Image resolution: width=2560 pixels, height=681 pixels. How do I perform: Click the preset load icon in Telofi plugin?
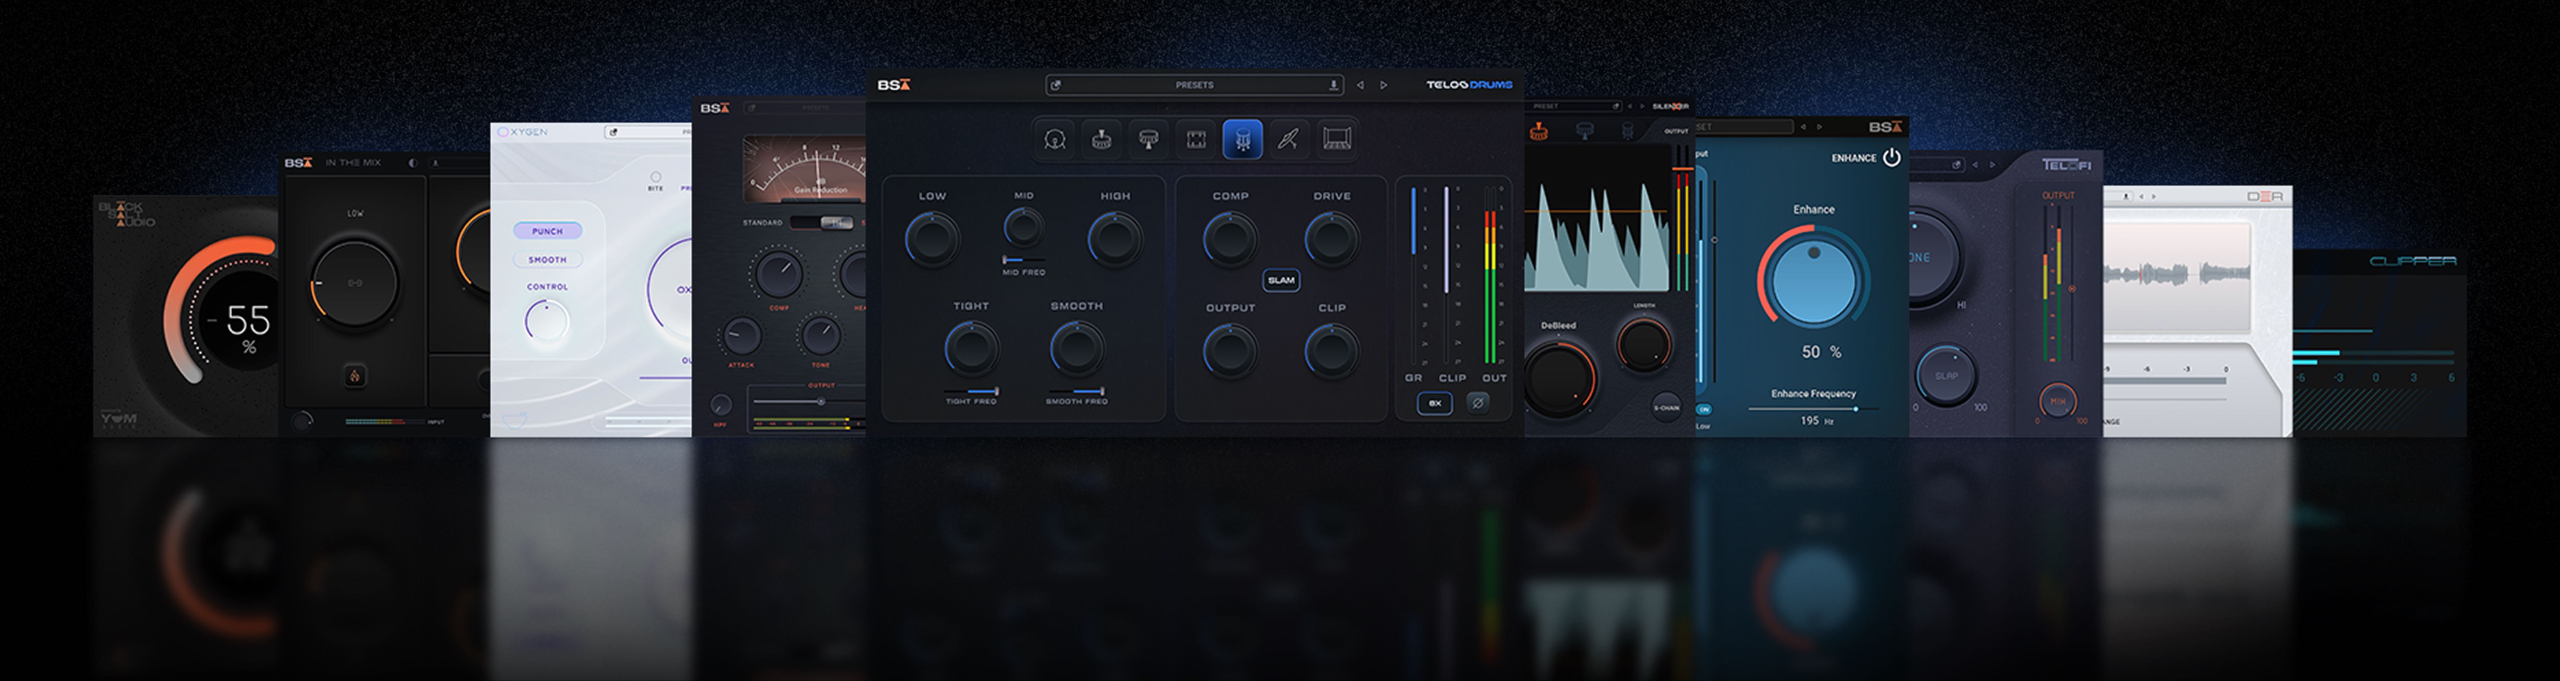pos(1955,165)
